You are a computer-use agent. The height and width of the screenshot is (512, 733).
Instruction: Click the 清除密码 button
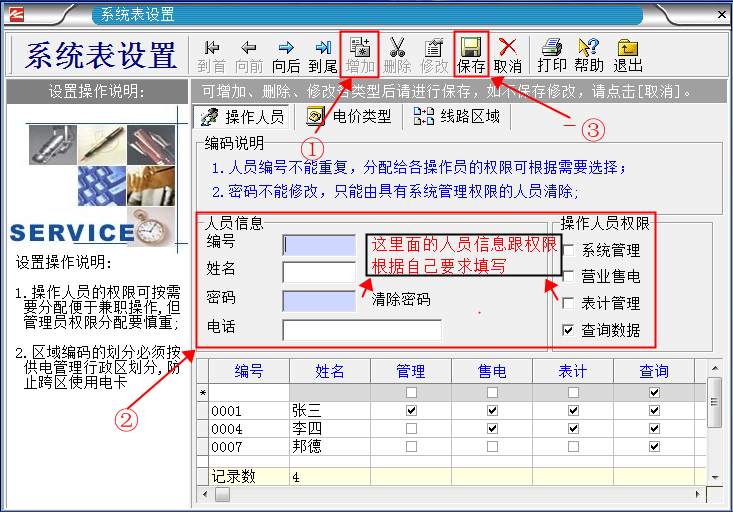click(x=401, y=299)
